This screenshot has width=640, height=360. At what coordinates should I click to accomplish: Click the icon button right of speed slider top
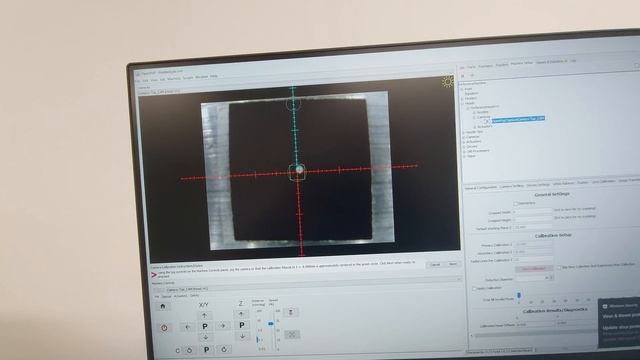(291, 312)
